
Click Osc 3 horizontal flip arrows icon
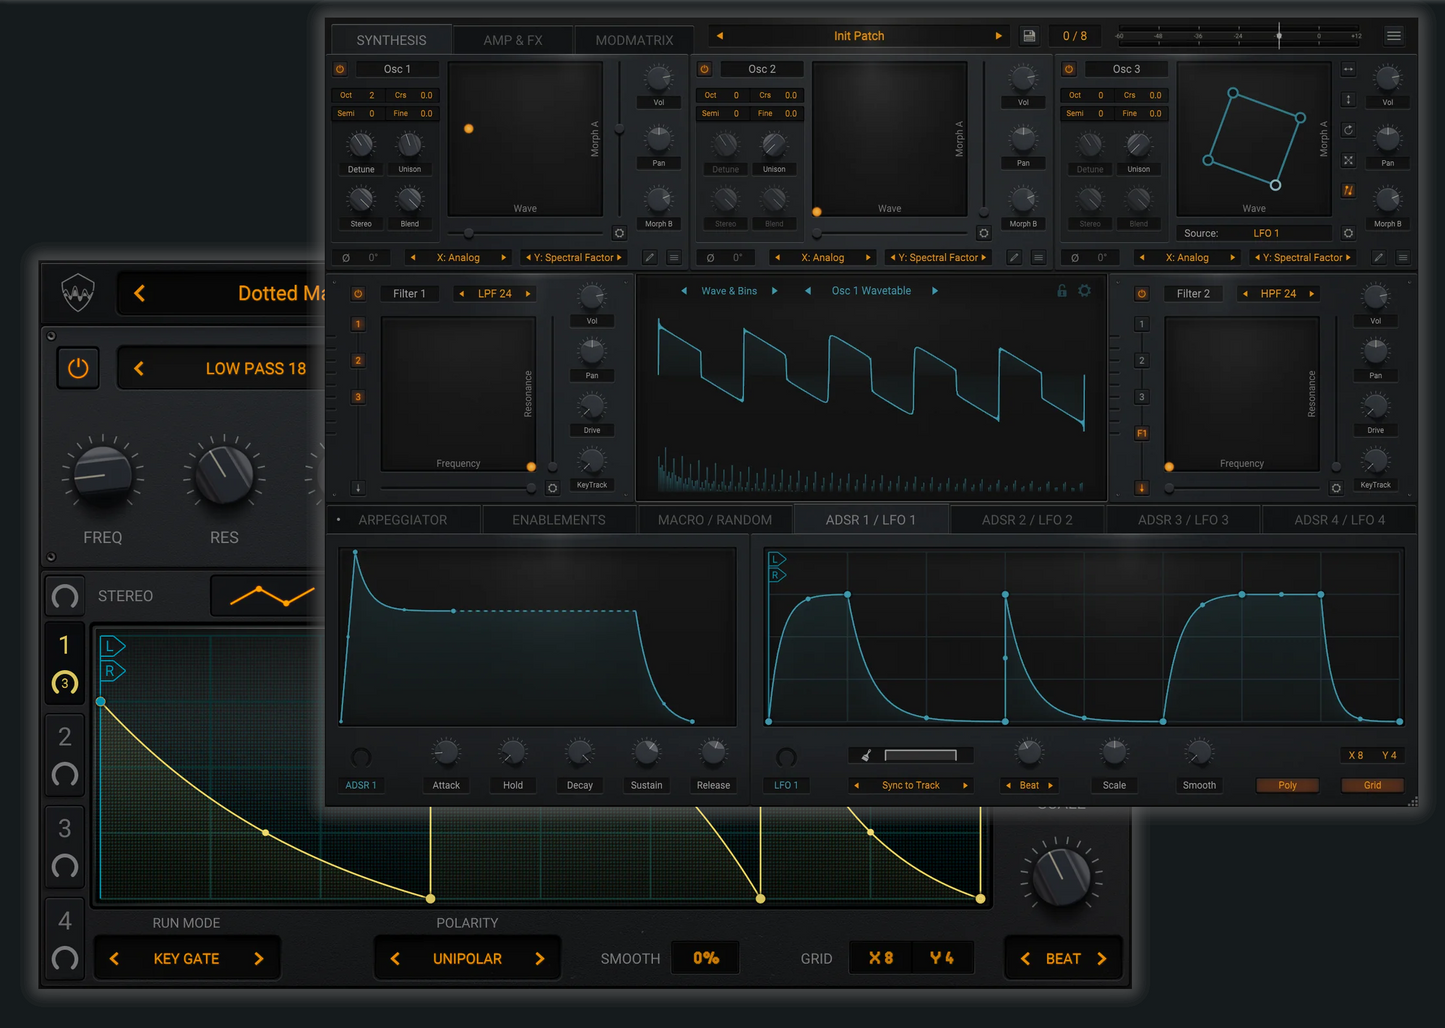coord(1348,69)
